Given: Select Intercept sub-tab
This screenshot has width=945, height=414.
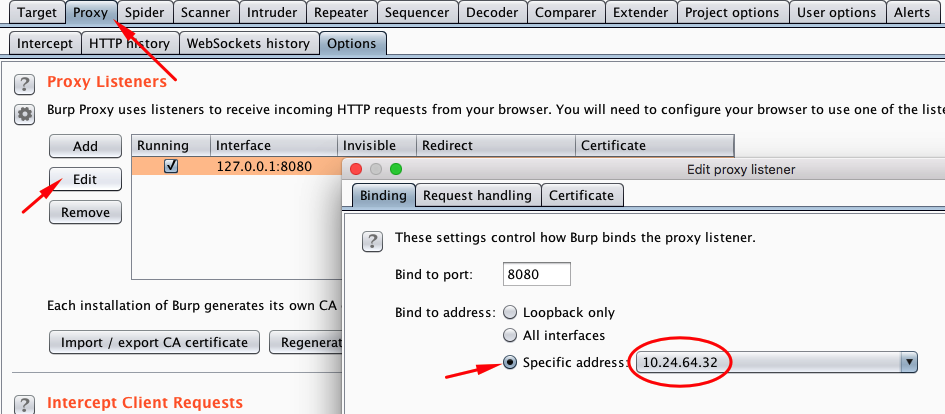Looking at the screenshot, I should click(45, 43).
